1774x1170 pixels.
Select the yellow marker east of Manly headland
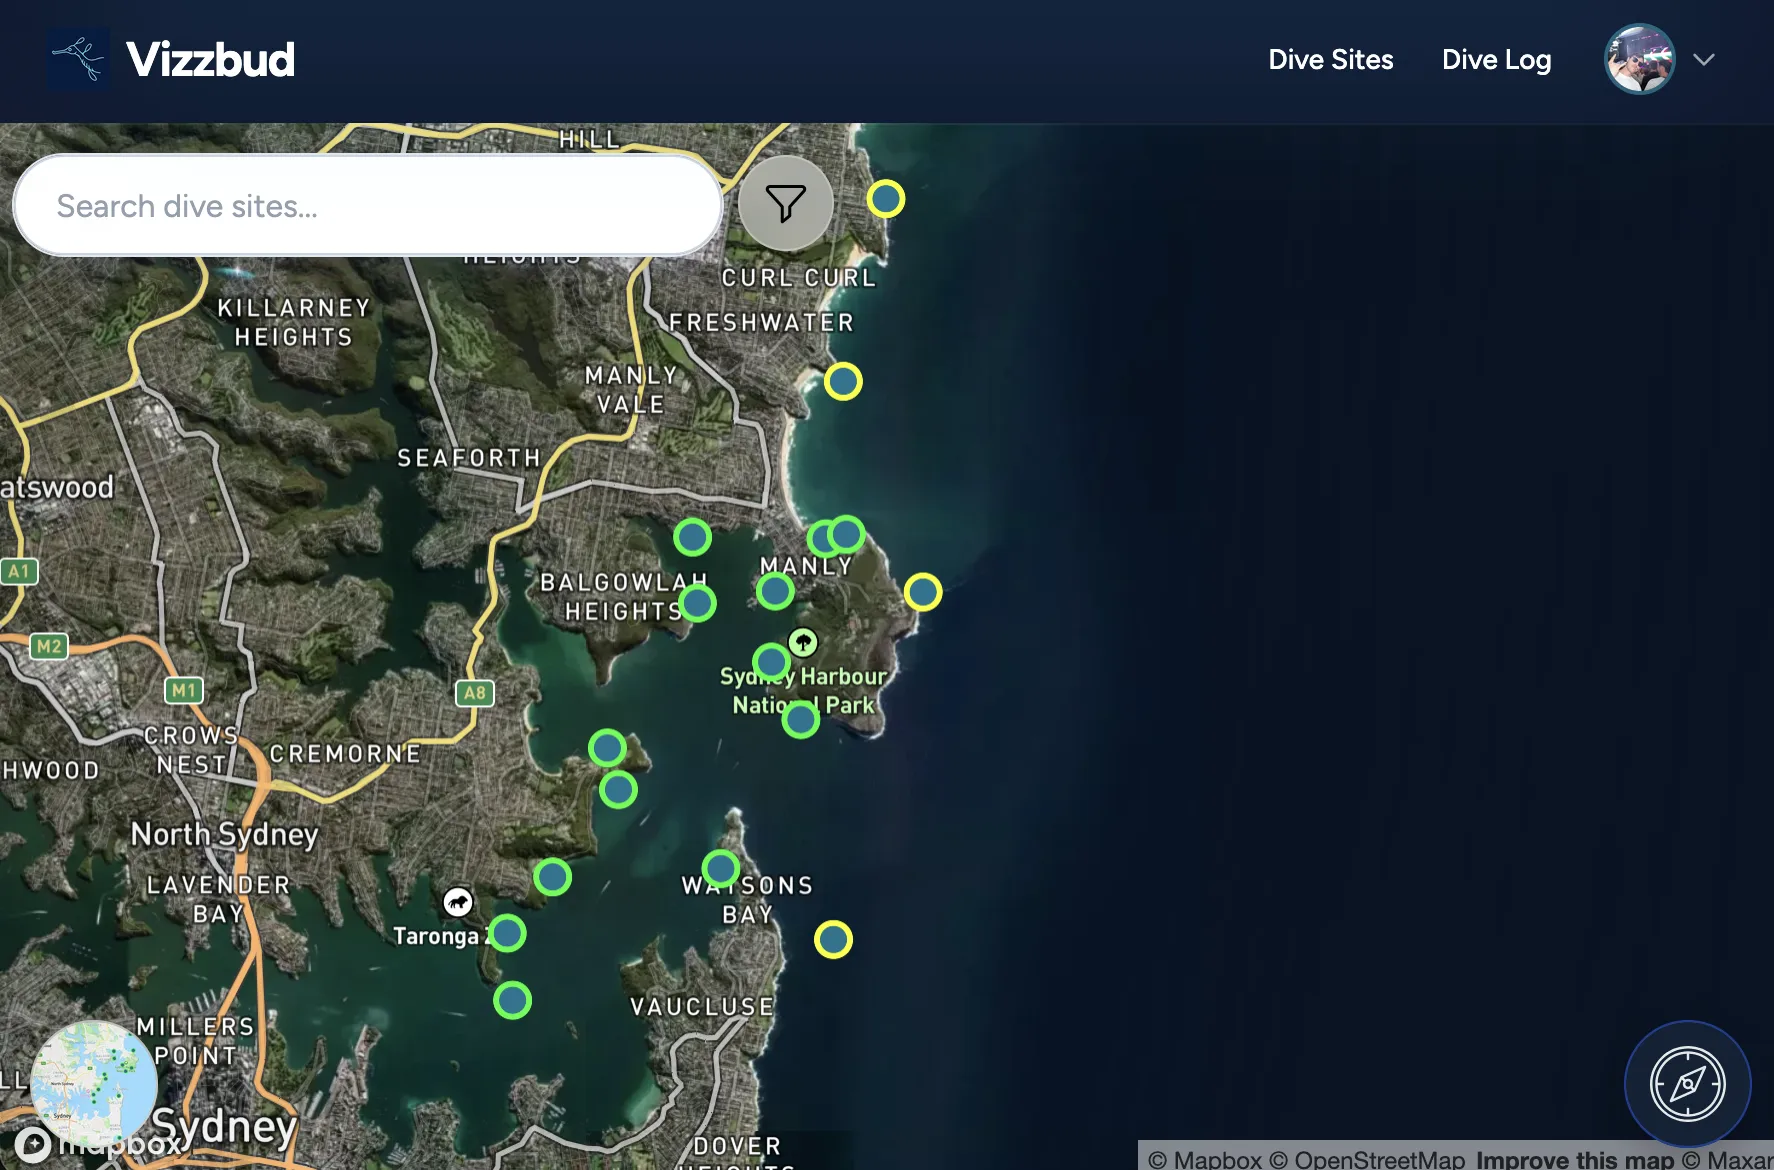[x=923, y=591]
